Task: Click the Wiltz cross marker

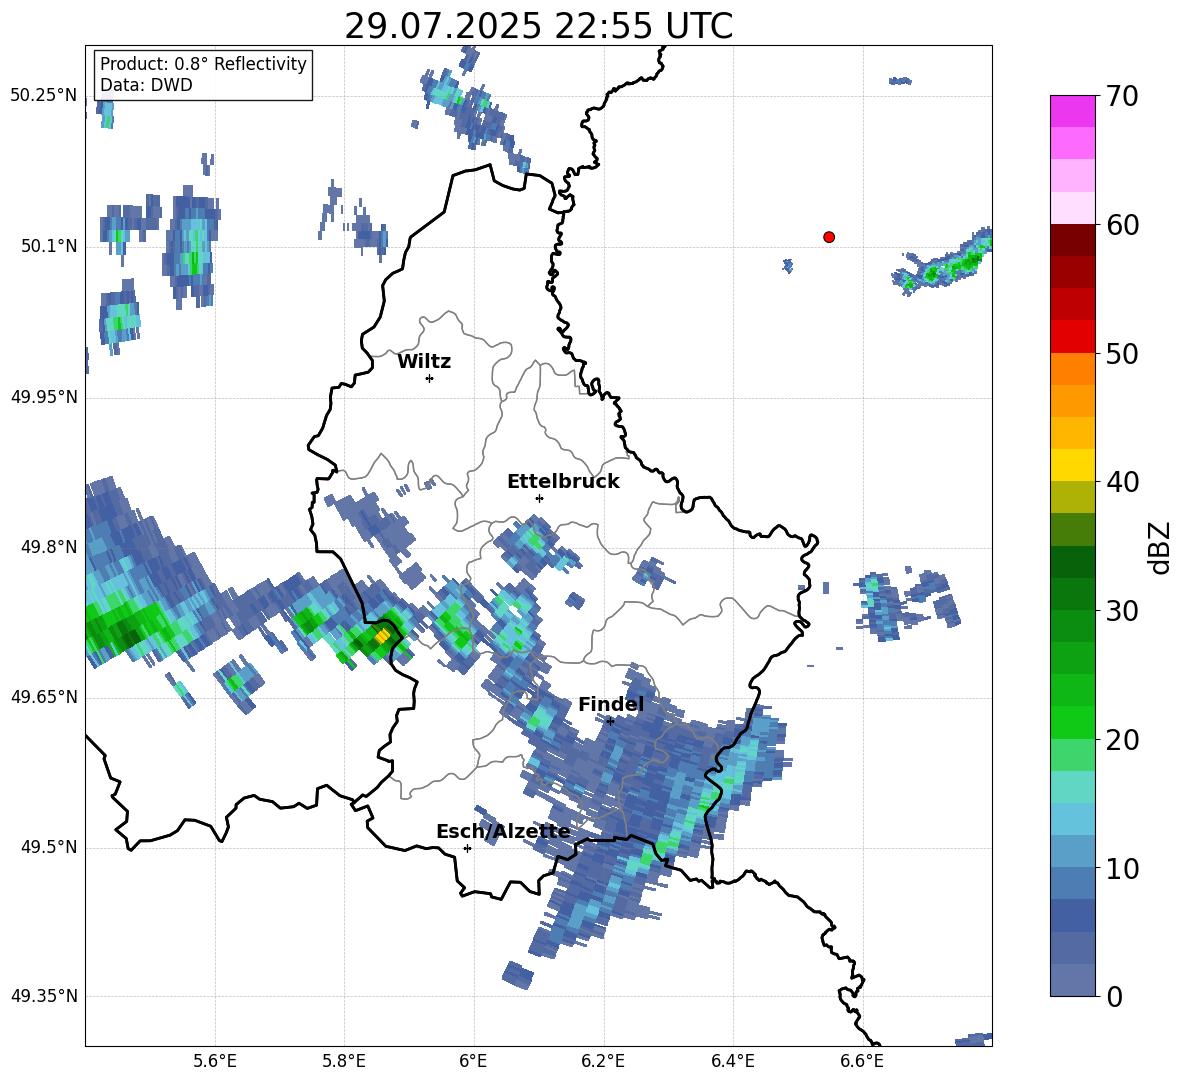Action: point(429,378)
